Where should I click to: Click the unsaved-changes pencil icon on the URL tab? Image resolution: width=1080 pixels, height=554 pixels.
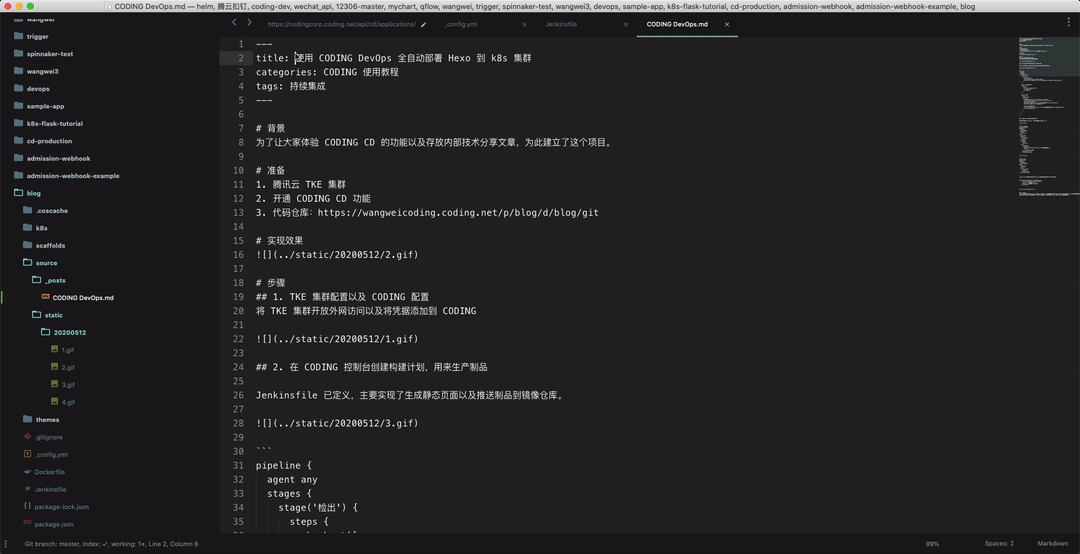[x=424, y=24]
